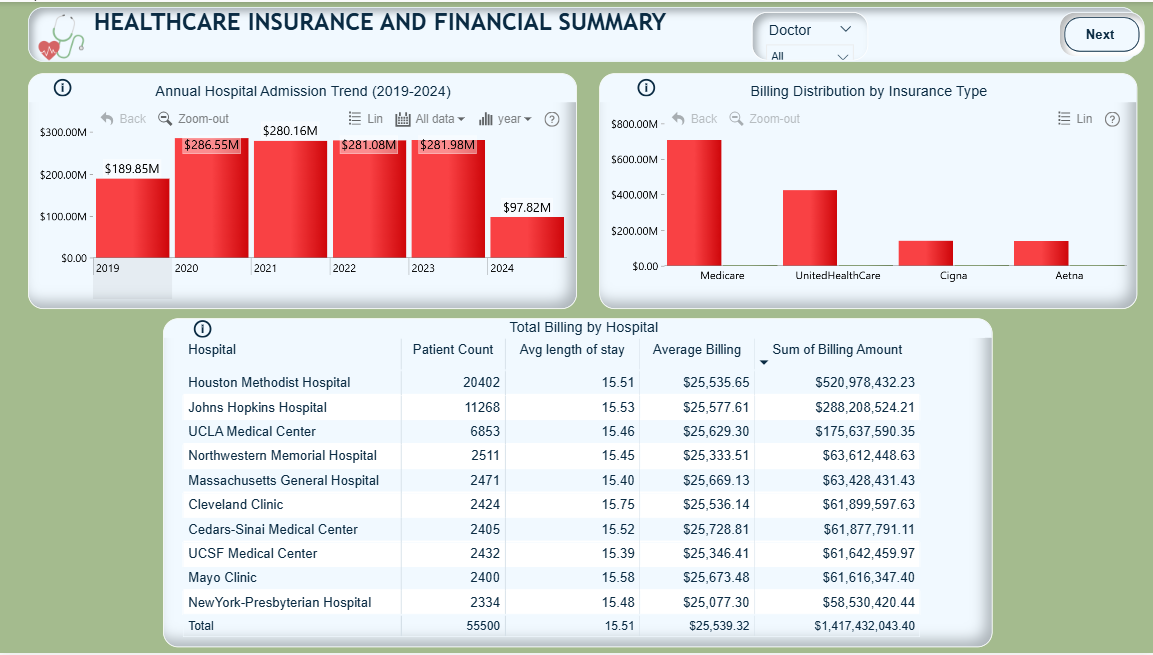Toggle Lin scale on Billing Distribution chart
The width and height of the screenshot is (1153, 655).
(1075, 119)
